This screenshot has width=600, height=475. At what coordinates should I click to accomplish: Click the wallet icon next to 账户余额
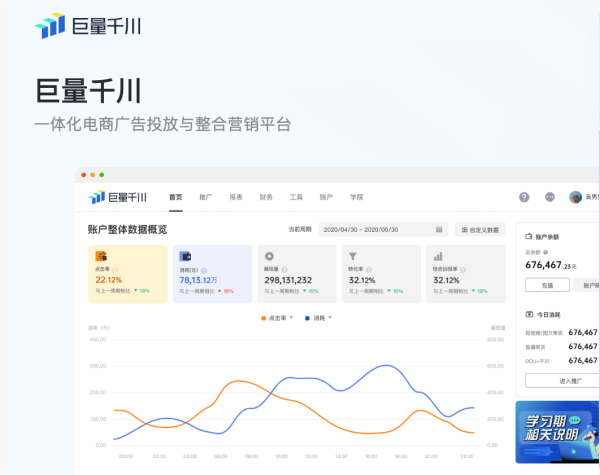pos(529,237)
